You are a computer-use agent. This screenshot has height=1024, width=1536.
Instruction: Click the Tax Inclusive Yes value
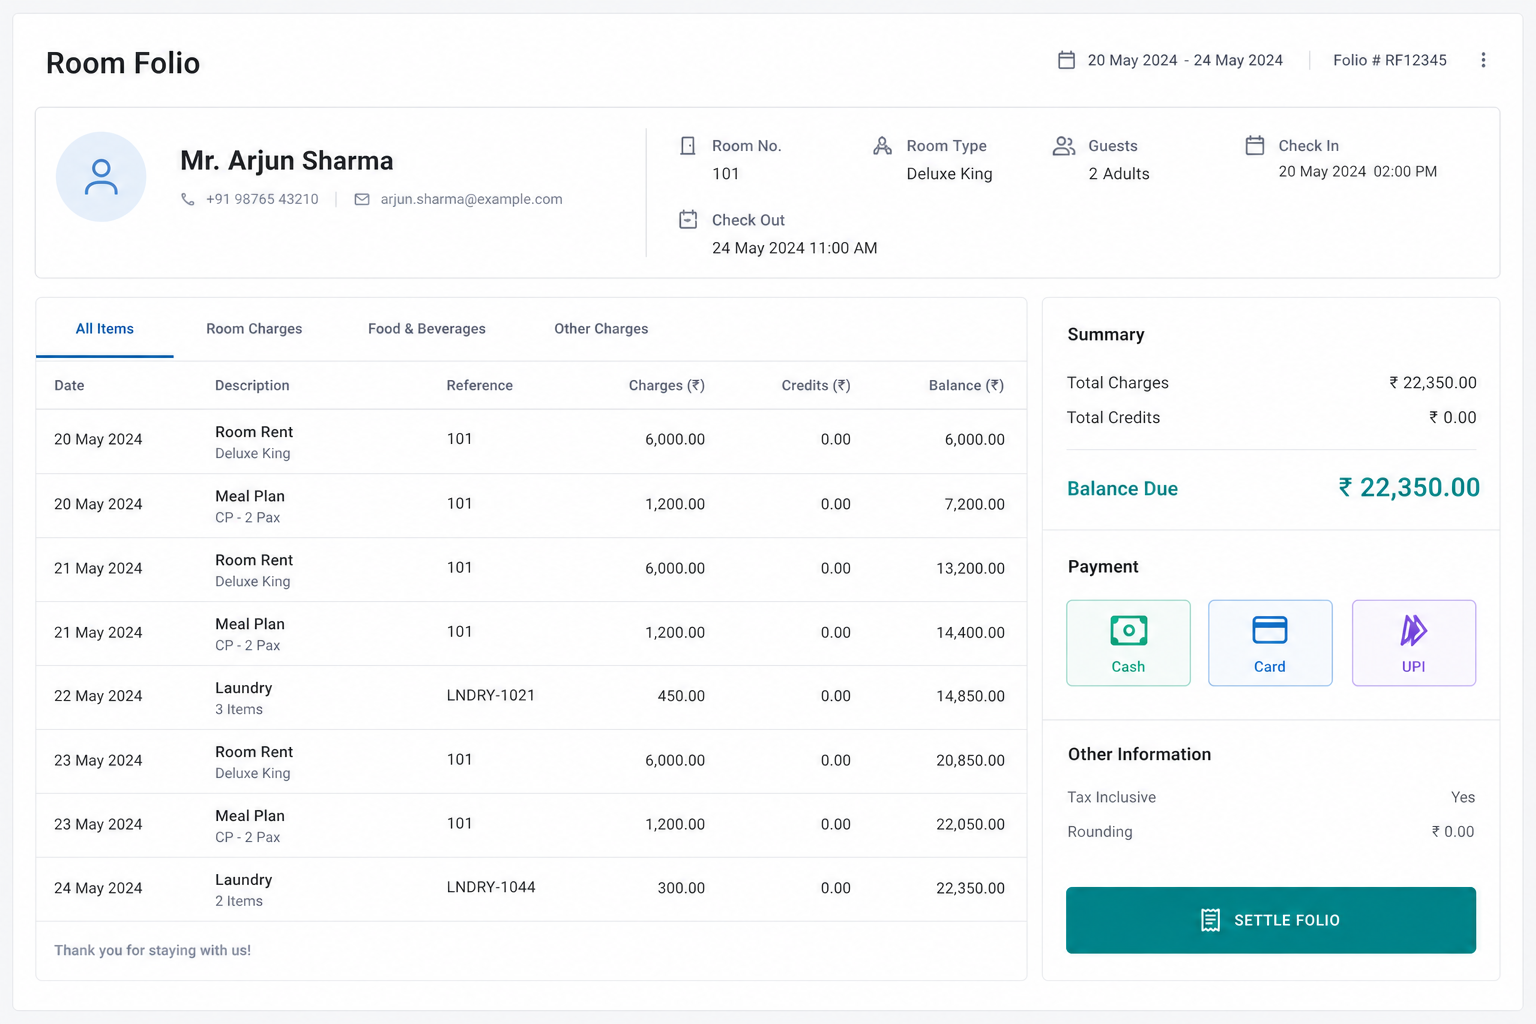click(x=1463, y=797)
